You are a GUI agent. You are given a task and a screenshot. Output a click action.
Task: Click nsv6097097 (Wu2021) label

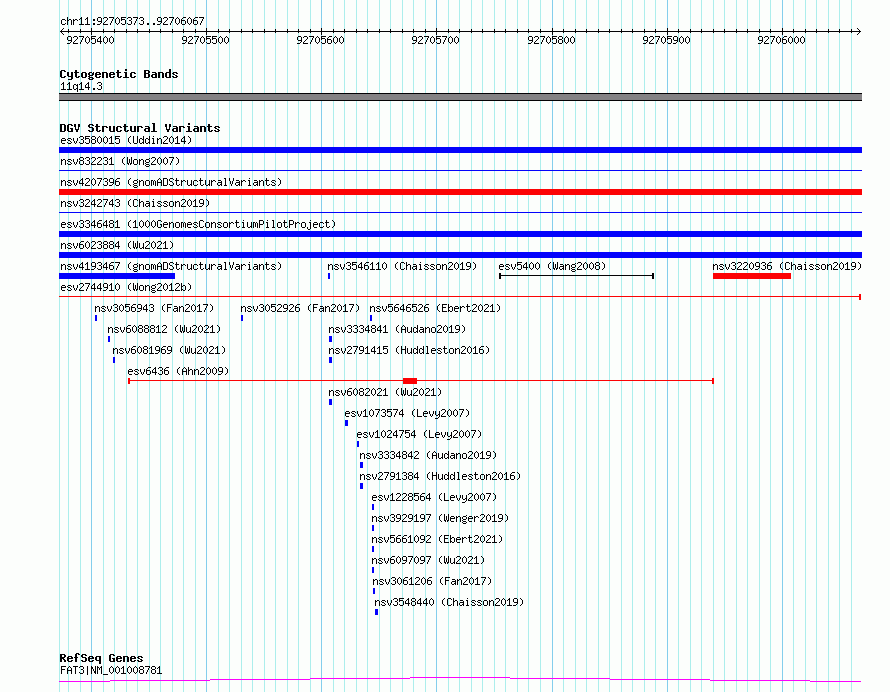[428, 560]
